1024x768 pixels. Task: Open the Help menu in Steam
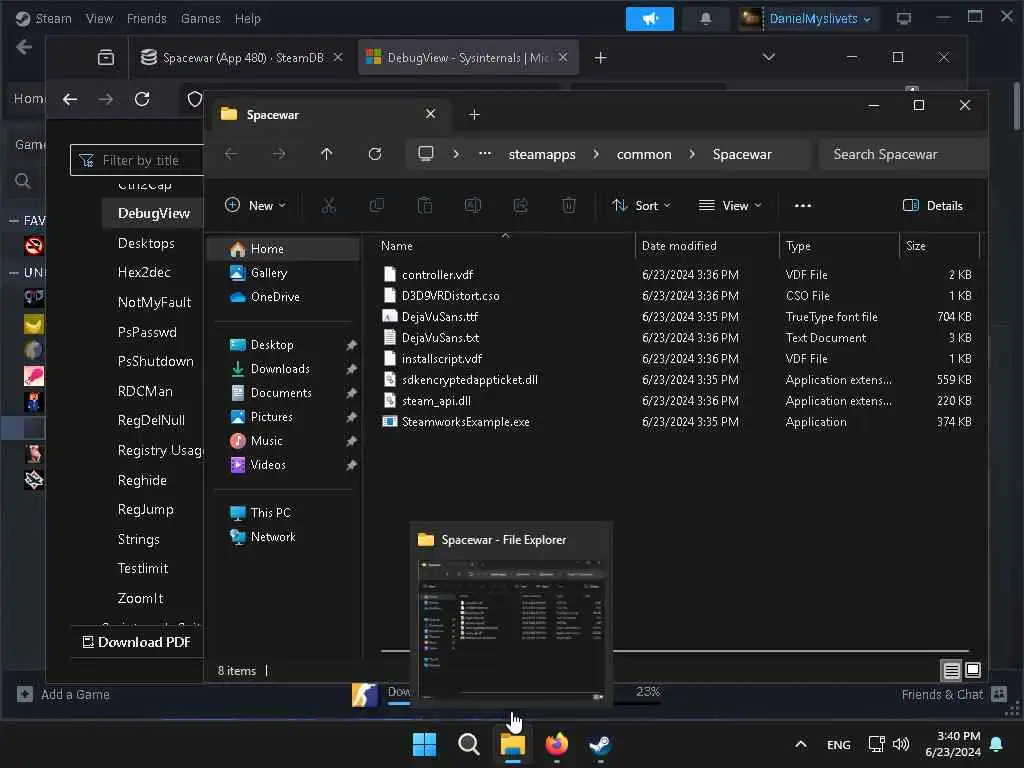(x=248, y=19)
